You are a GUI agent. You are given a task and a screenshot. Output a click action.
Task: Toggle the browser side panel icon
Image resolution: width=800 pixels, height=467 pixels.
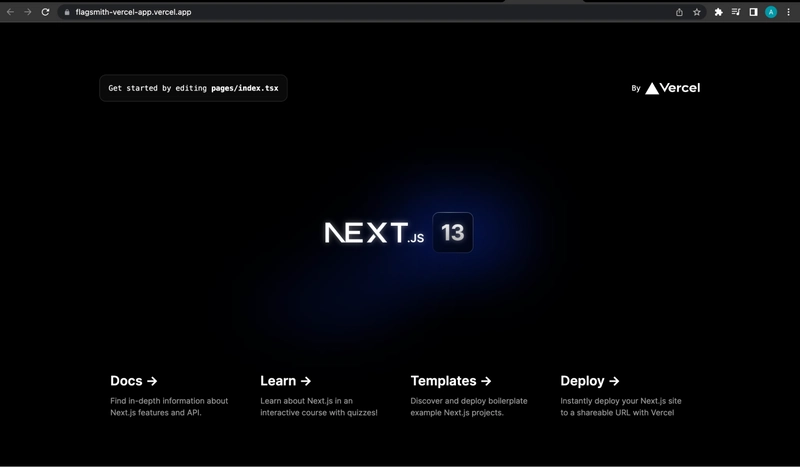point(753,12)
